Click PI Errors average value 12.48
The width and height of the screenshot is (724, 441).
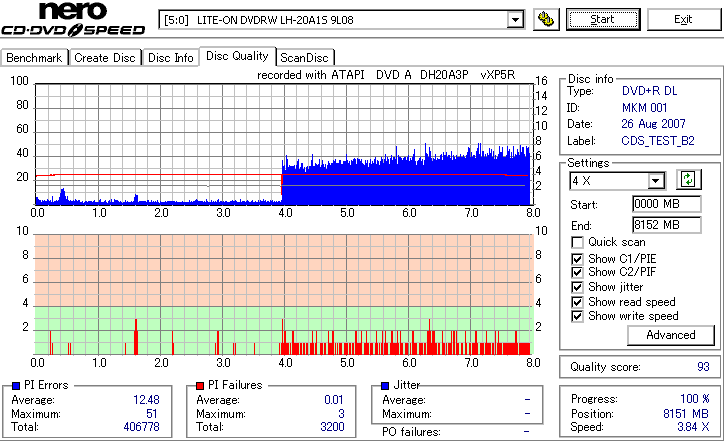[x=146, y=399]
